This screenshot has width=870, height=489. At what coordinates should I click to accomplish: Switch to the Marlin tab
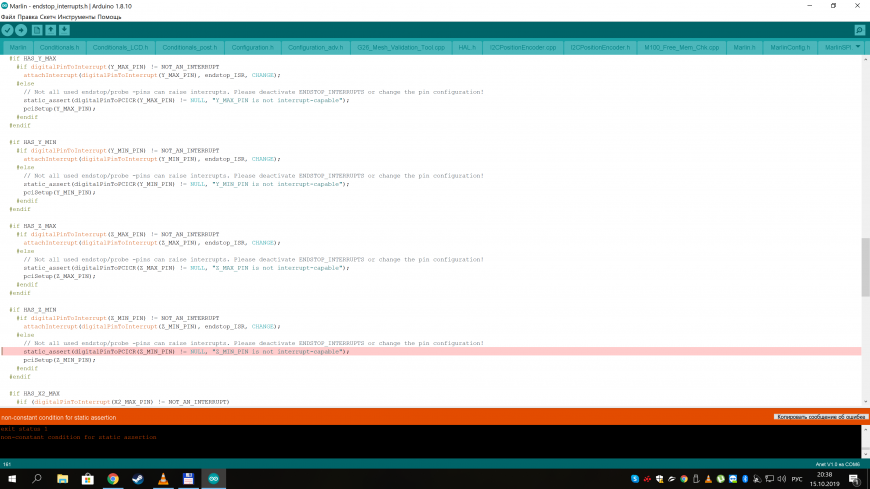point(18,48)
